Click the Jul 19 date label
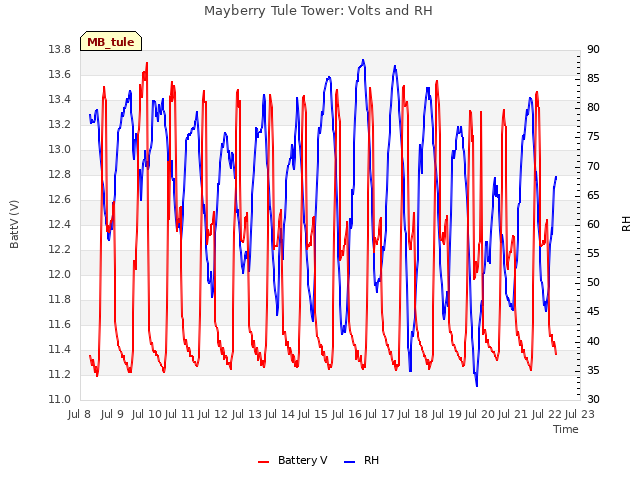Image resolution: width=640 pixels, height=480 pixels. coord(447,415)
